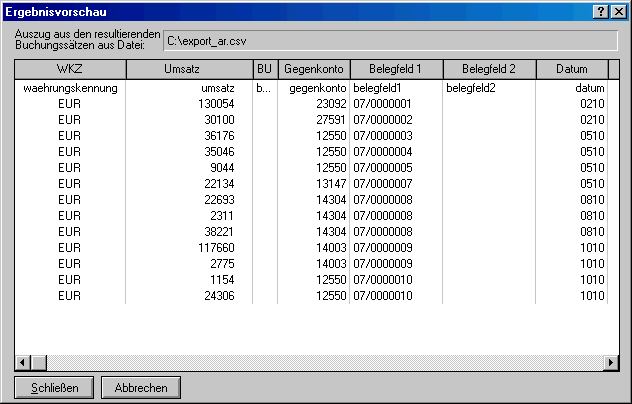The image size is (632, 404).
Task: Select Belegfeld 1 value 07/0000001
Action: pos(383,104)
